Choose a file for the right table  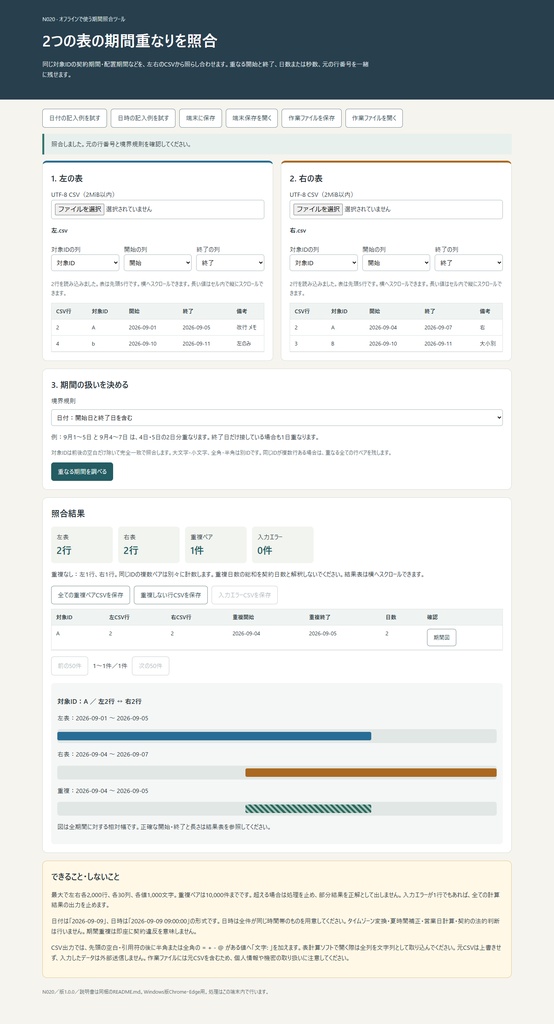(x=318, y=209)
